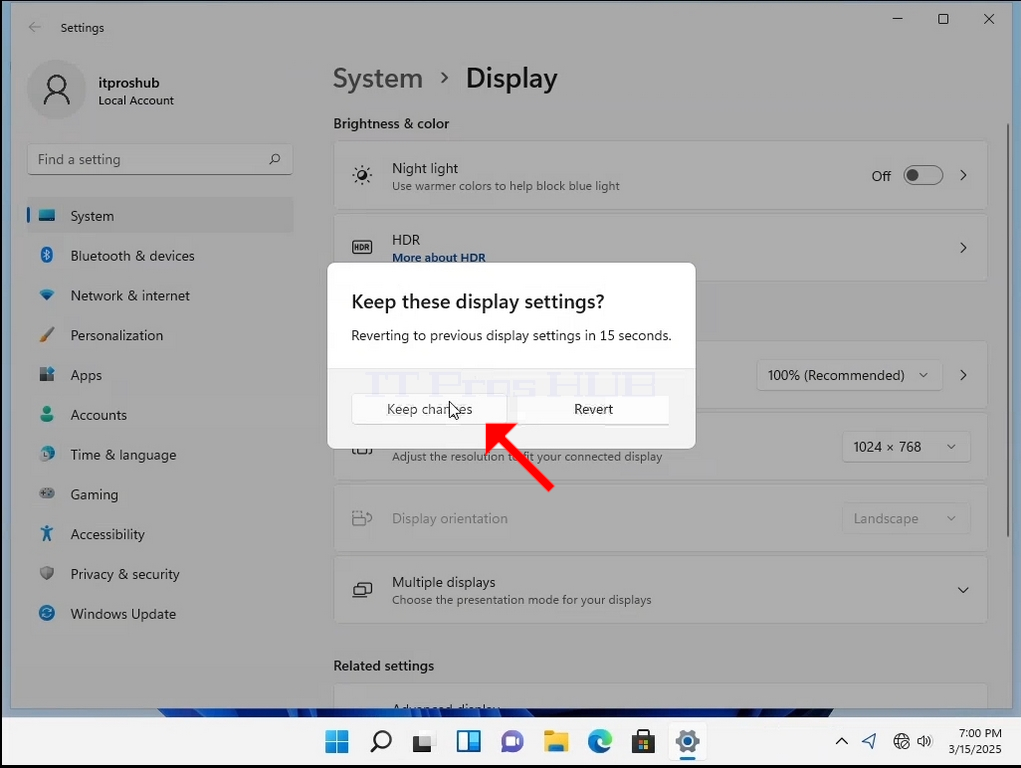Viewport: 1021px width, 768px height.
Task: Click the Night light sun icon
Action: click(x=362, y=175)
